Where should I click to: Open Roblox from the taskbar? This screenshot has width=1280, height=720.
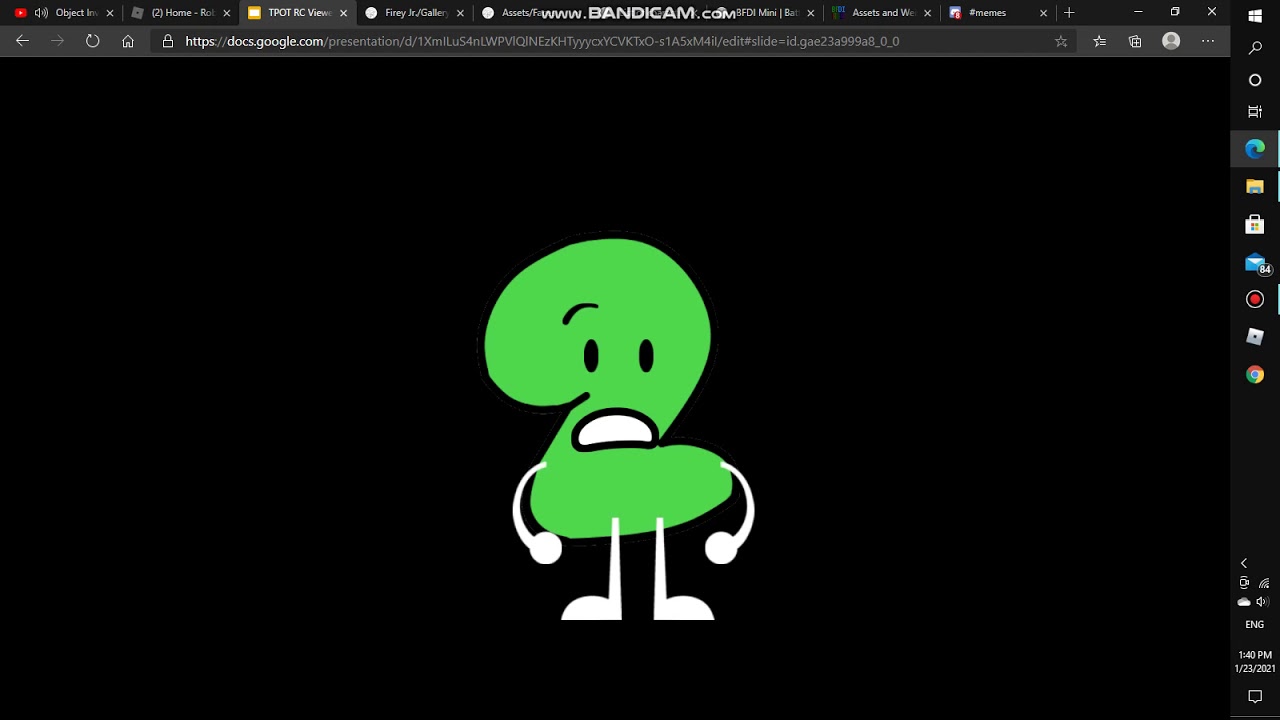[1255, 337]
